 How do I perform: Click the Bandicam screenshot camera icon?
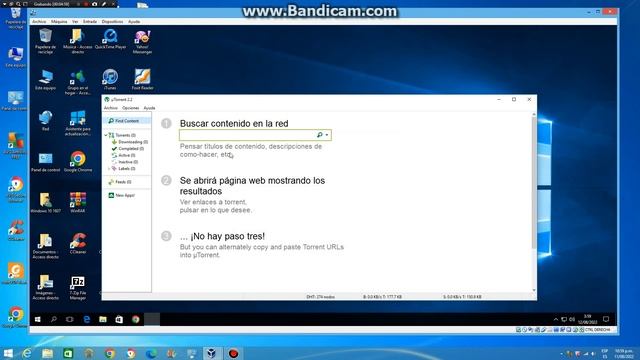[x=95, y=4]
